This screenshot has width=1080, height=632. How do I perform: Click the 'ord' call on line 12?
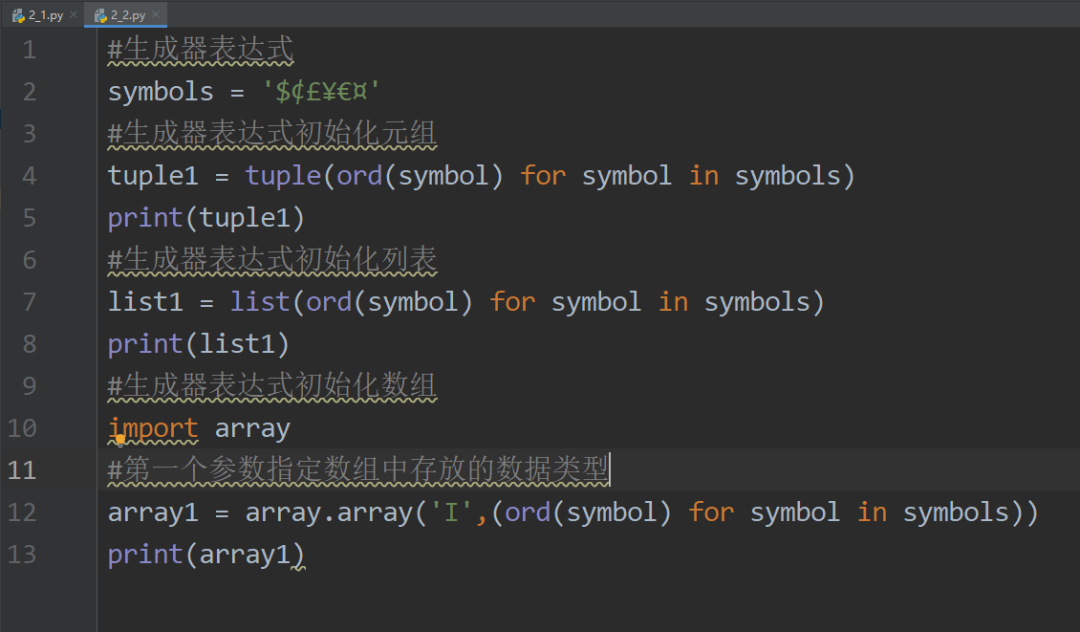click(528, 512)
